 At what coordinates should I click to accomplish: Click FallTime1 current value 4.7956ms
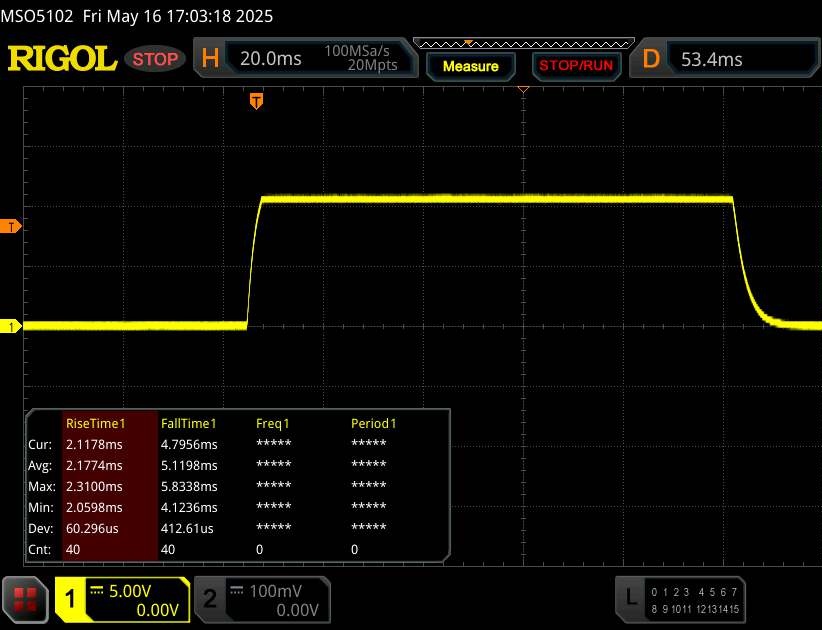189,444
